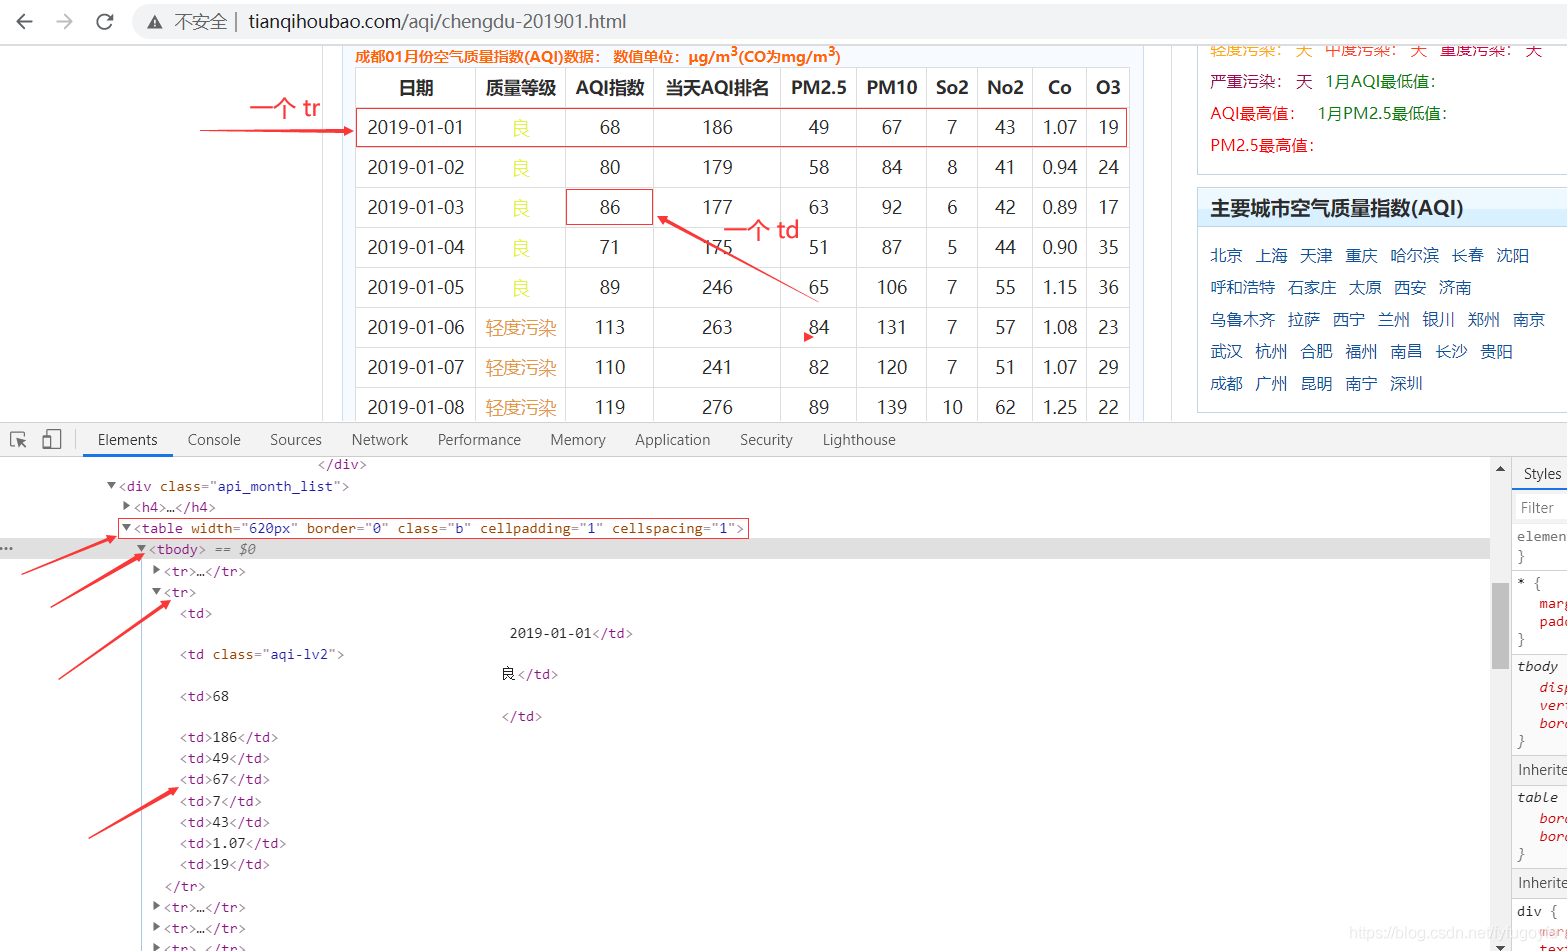The width and height of the screenshot is (1567, 951).
Task: Open the Memory tab
Action: 578,440
